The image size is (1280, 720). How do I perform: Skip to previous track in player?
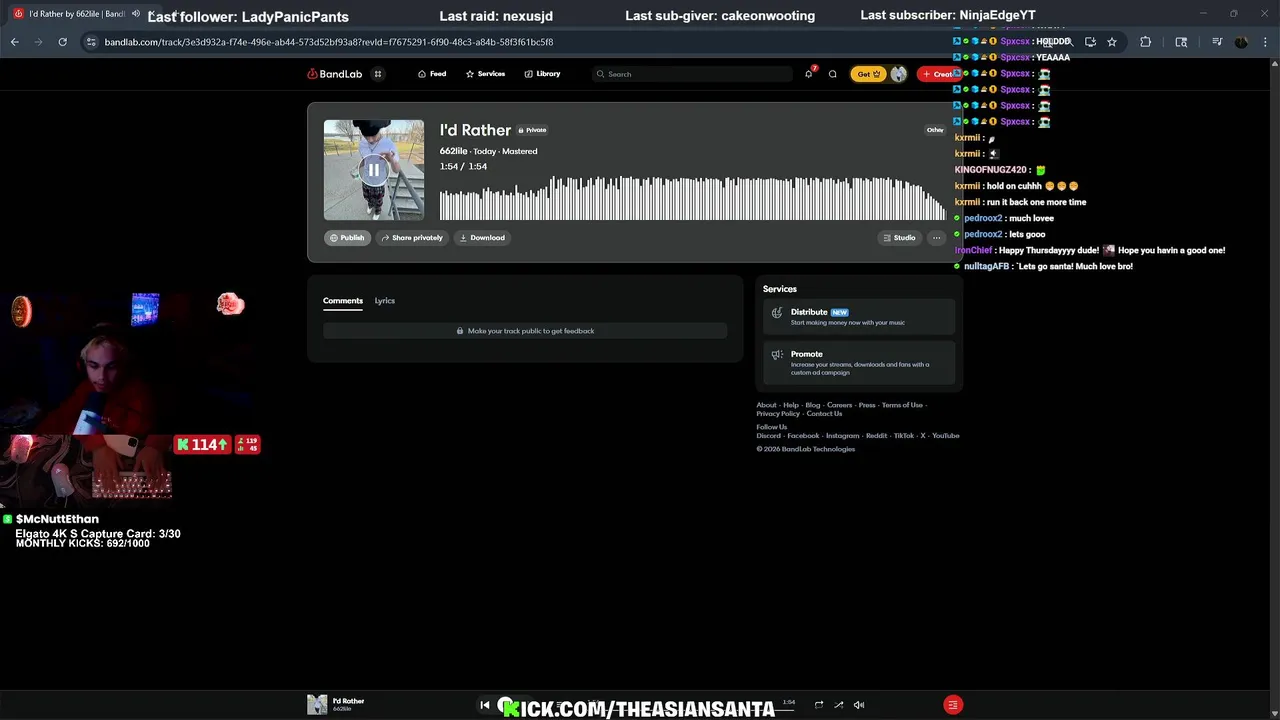485,705
